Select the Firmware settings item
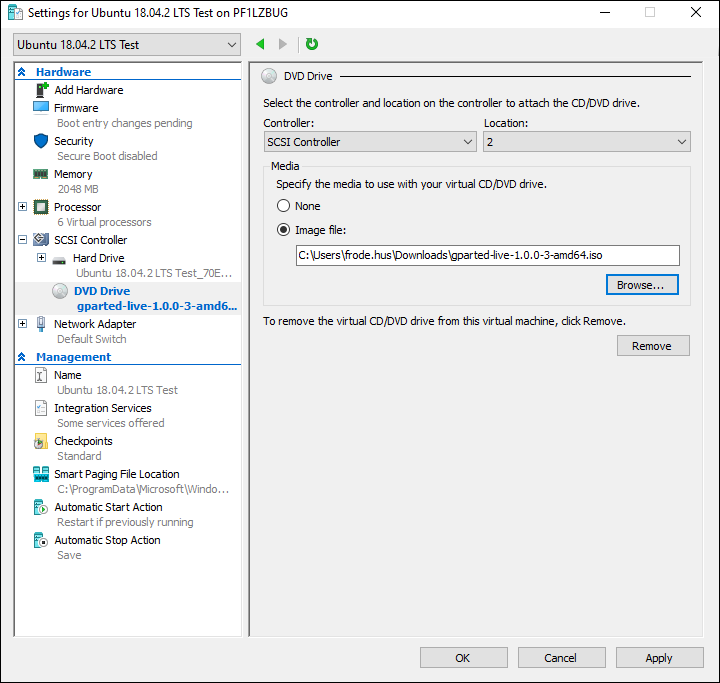The width and height of the screenshot is (720, 683). 76,108
